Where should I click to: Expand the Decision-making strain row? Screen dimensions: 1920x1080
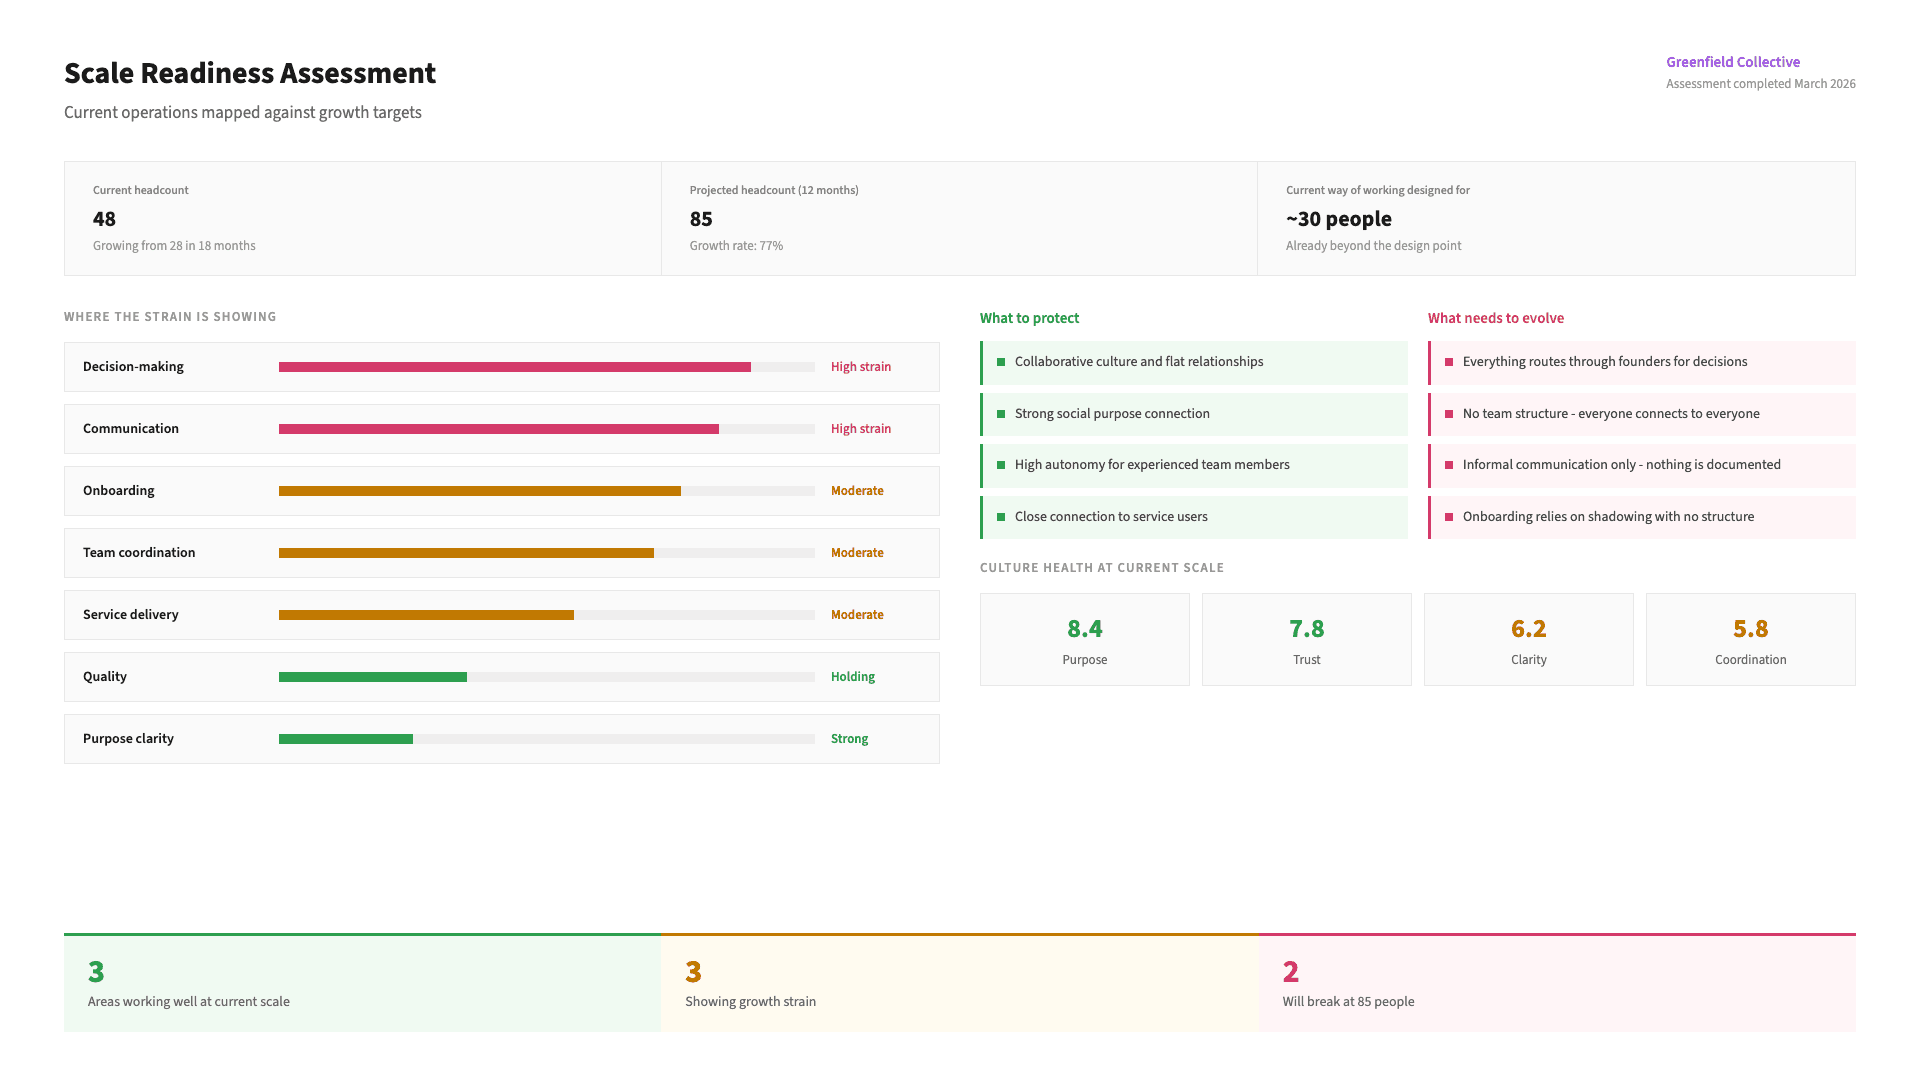click(501, 366)
